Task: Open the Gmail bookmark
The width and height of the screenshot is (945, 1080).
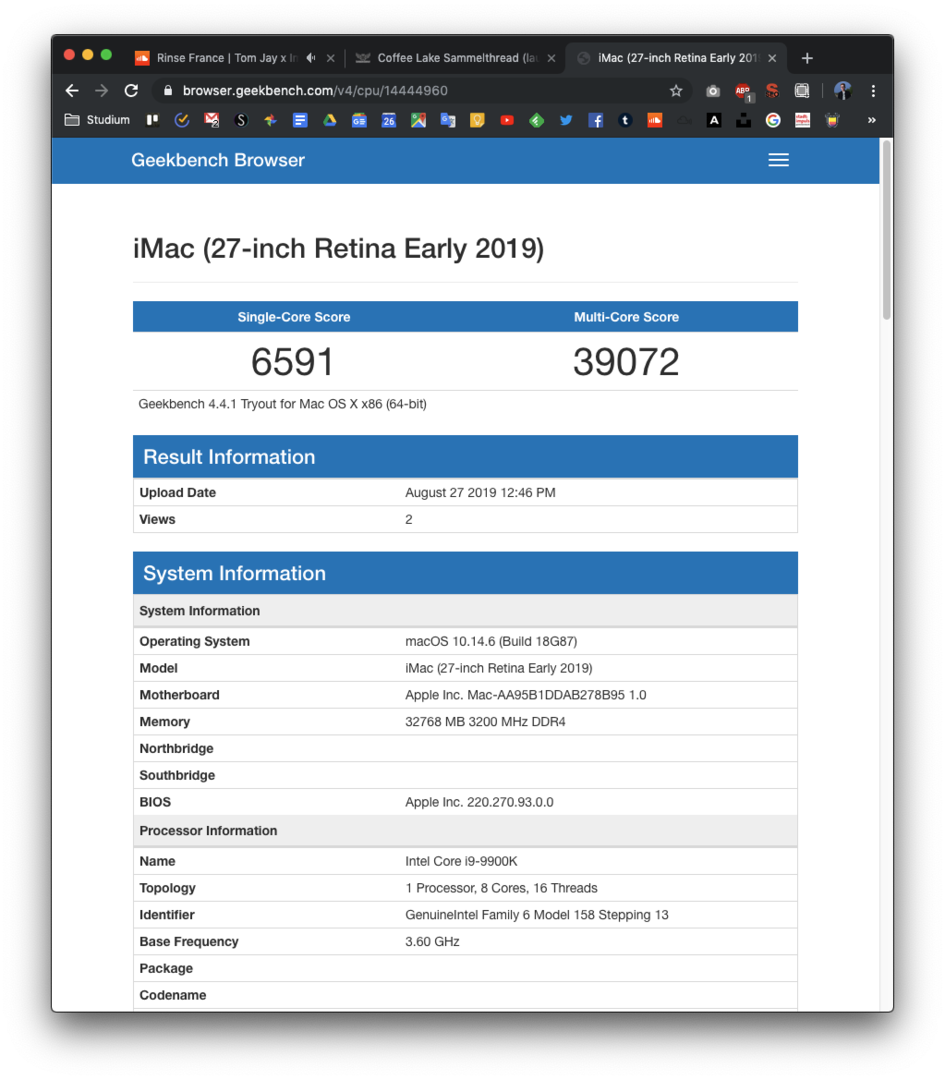Action: point(211,121)
